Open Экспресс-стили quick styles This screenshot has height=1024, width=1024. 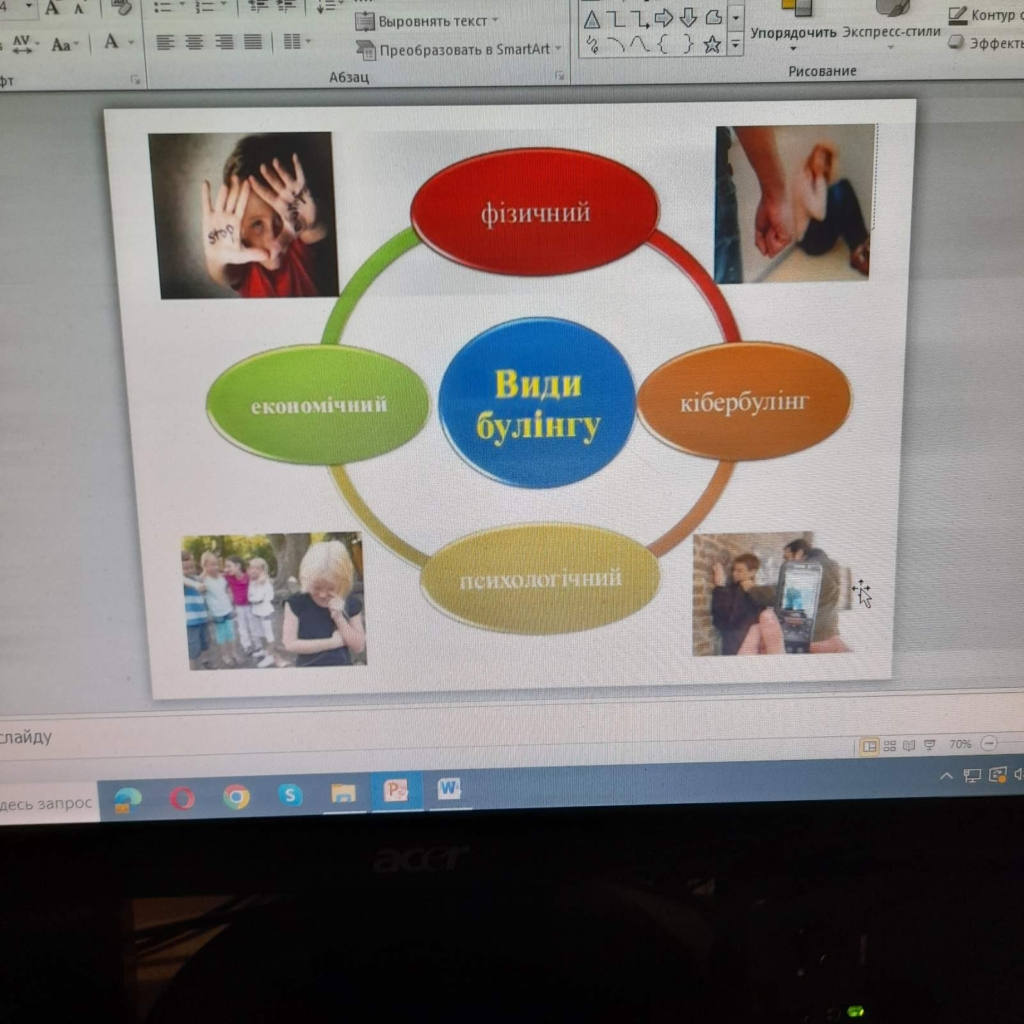[x=891, y=31]
